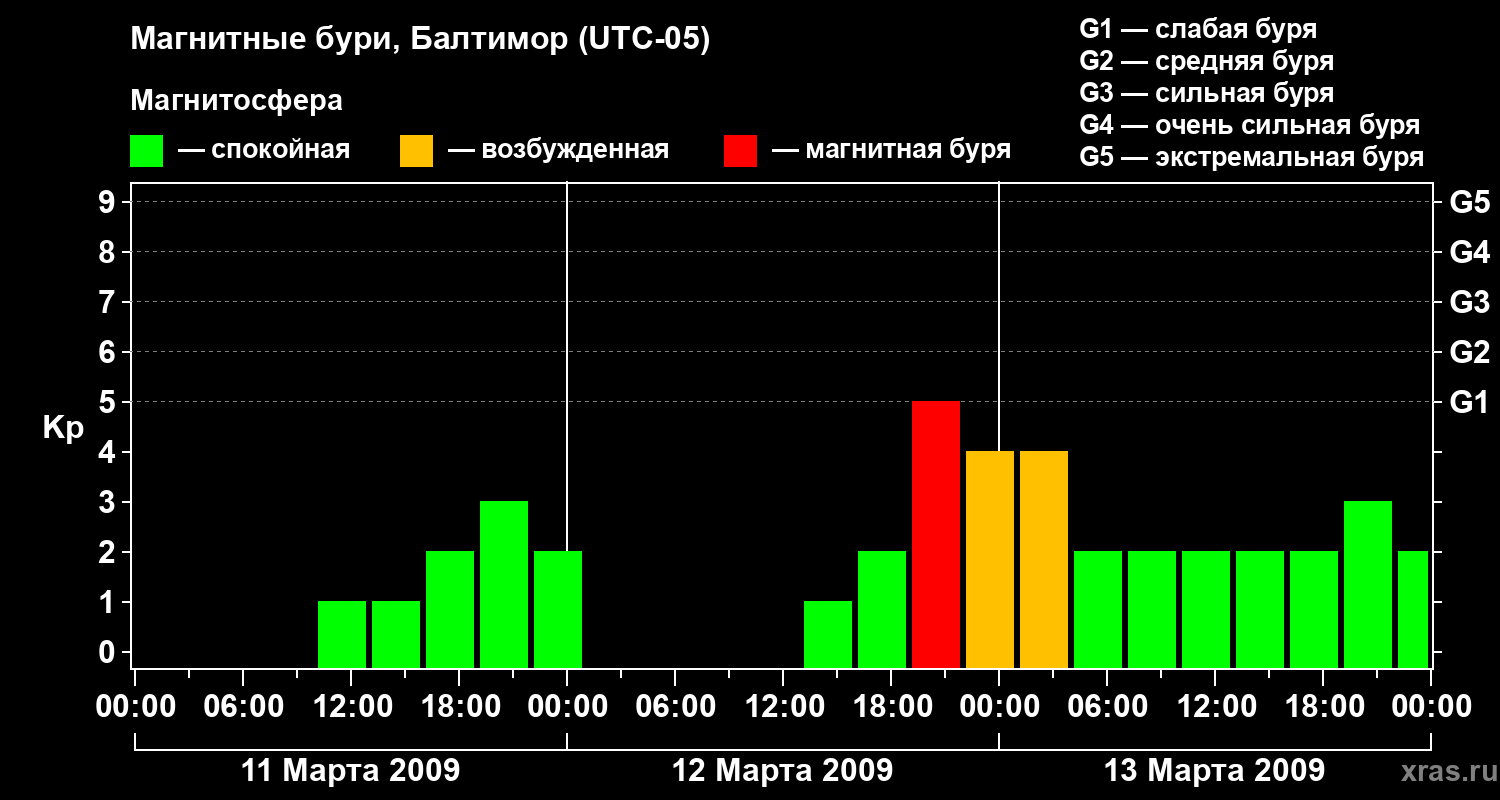The width and height of the screenshot is (1500, 800).
Task: Click the 'G2' label on the right axis
Action: (x=1469, y=352)
